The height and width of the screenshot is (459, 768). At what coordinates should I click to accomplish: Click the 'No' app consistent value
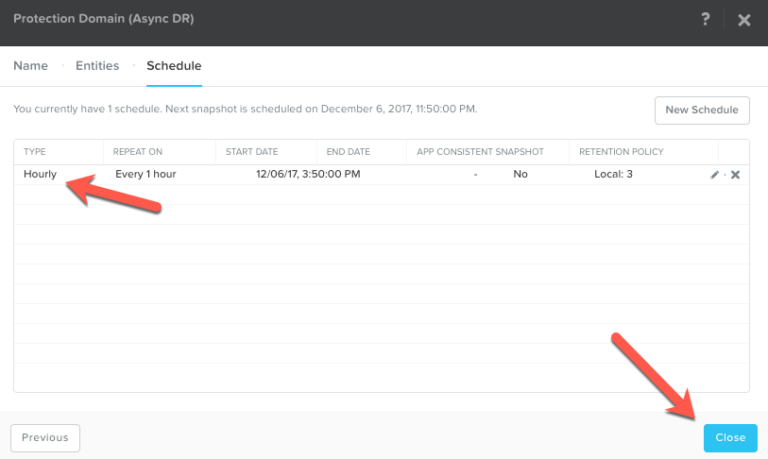(520, 174)
